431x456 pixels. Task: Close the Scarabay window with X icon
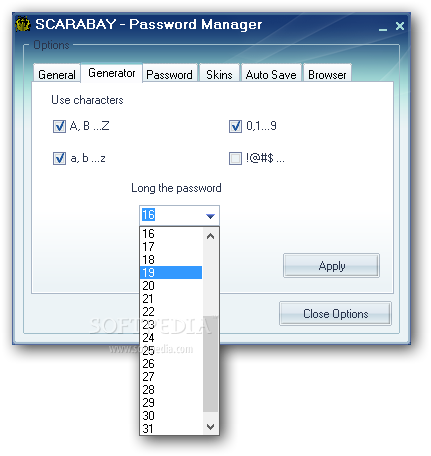[400, 26]
